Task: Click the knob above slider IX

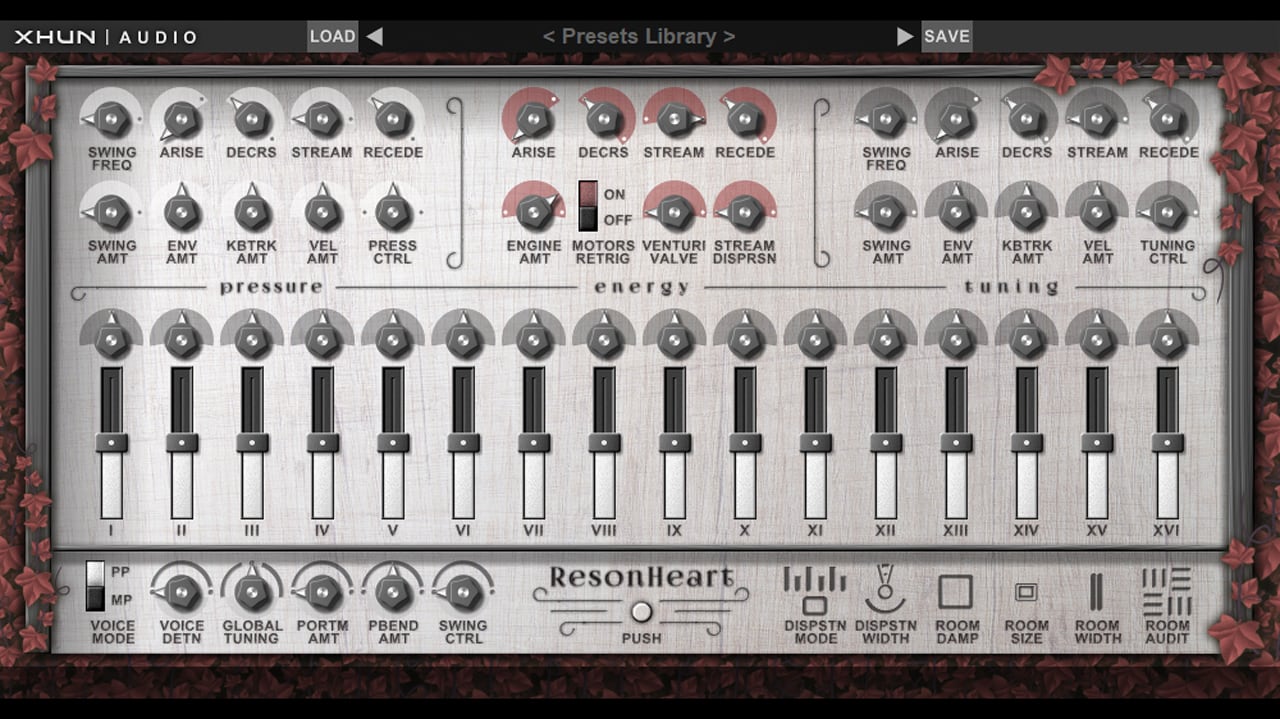Action: (x=674, y=339)
